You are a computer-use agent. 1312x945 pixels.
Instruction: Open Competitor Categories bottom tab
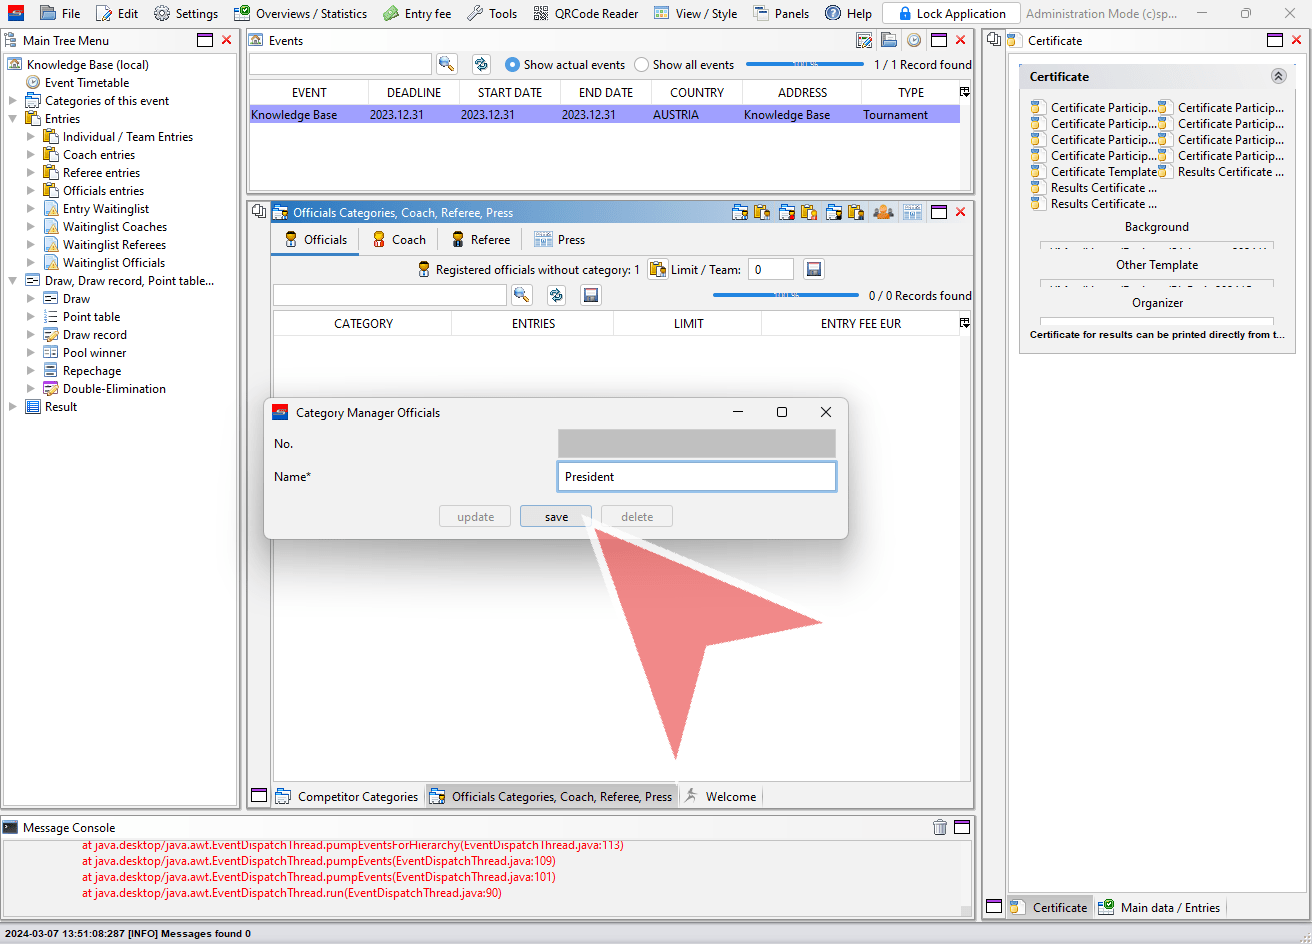(347, 796)
